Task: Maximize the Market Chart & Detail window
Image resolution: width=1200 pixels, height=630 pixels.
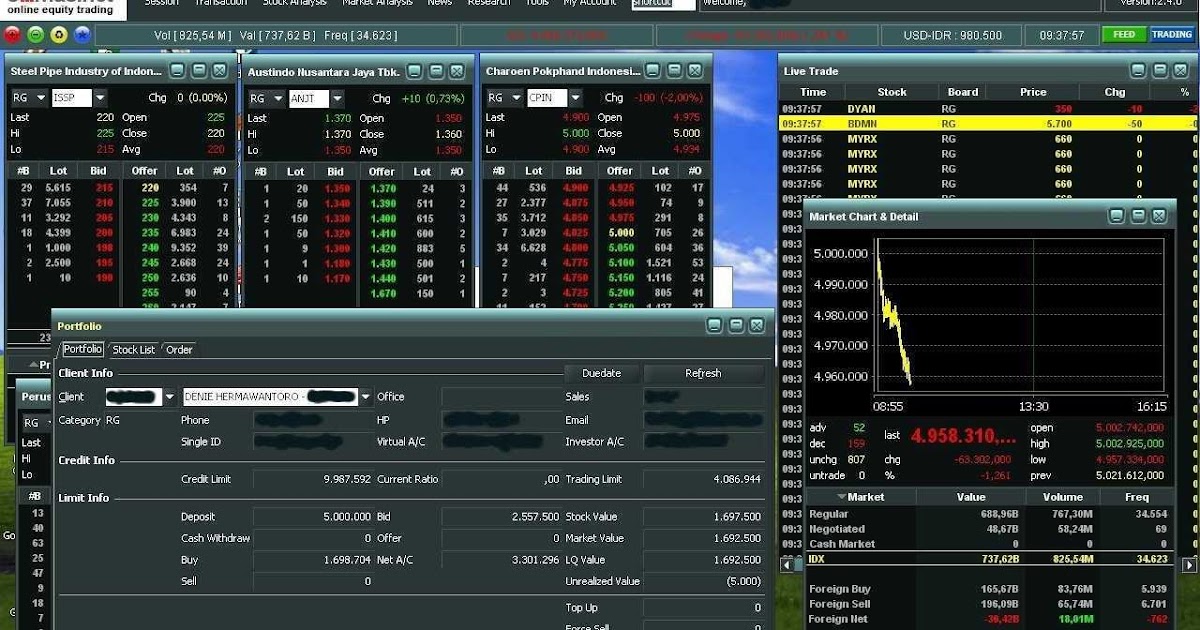Action: point(1137,216)
